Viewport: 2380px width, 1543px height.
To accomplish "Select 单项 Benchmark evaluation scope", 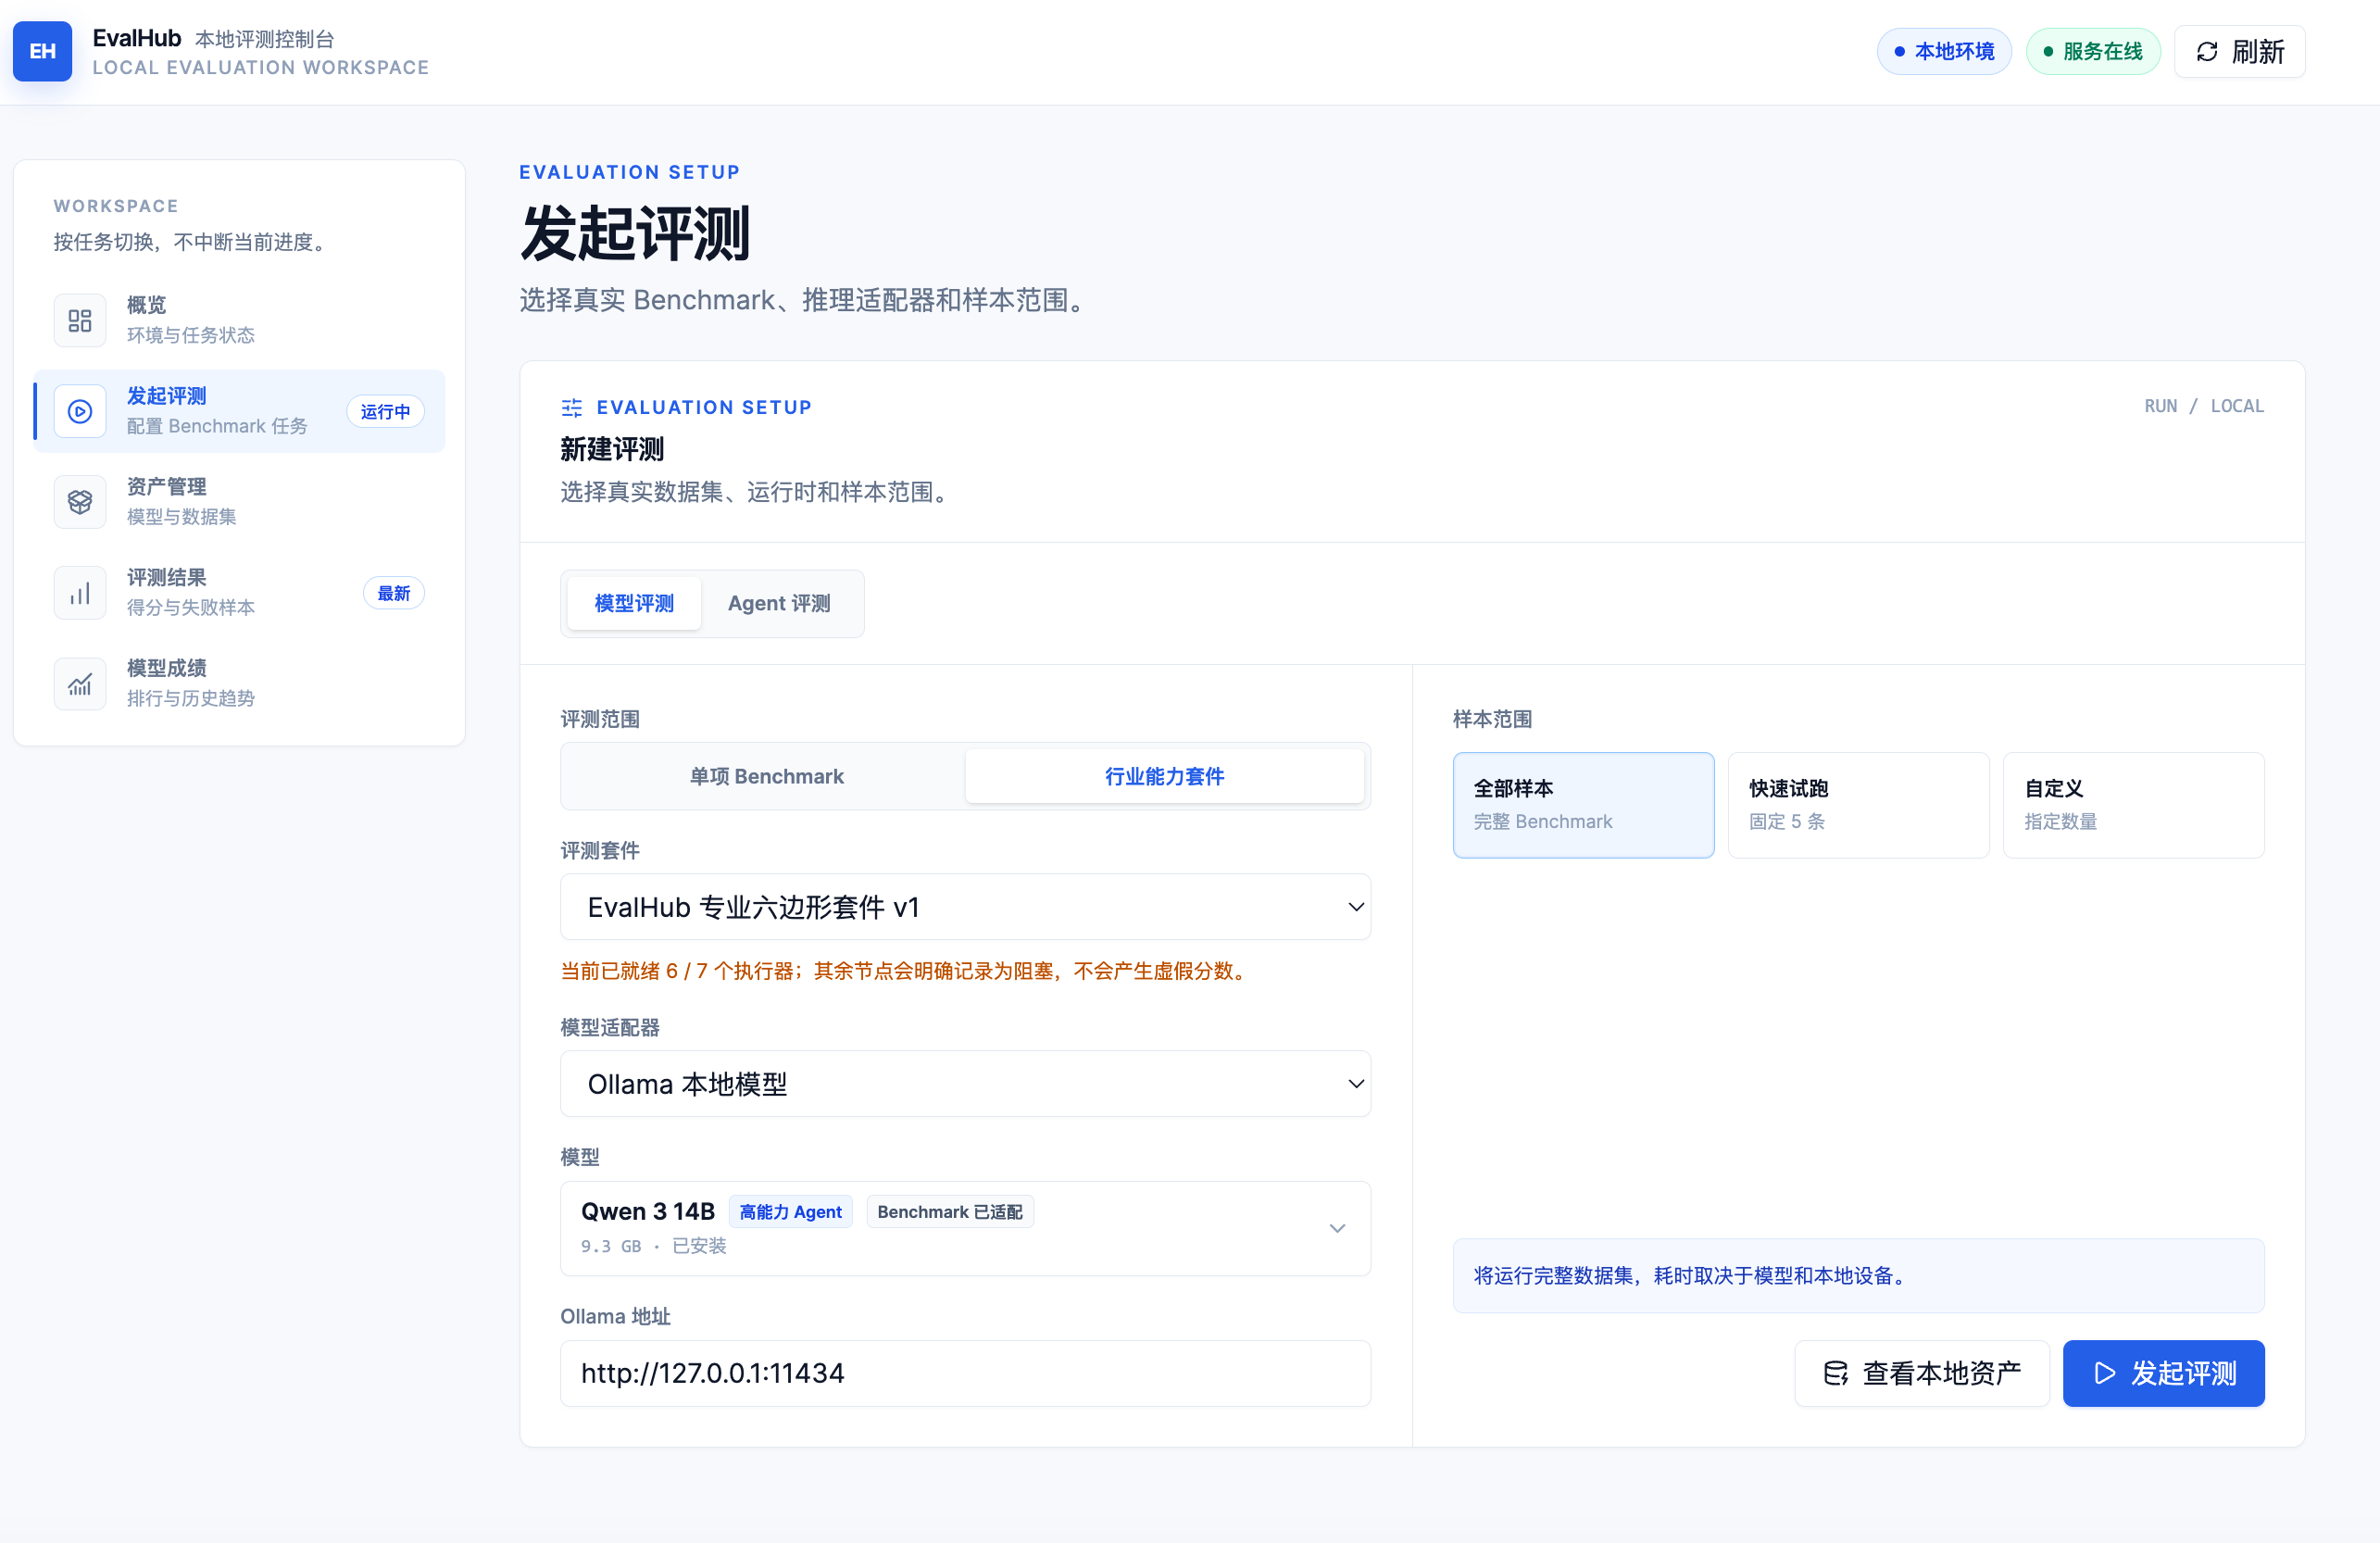I will [766, 776].
